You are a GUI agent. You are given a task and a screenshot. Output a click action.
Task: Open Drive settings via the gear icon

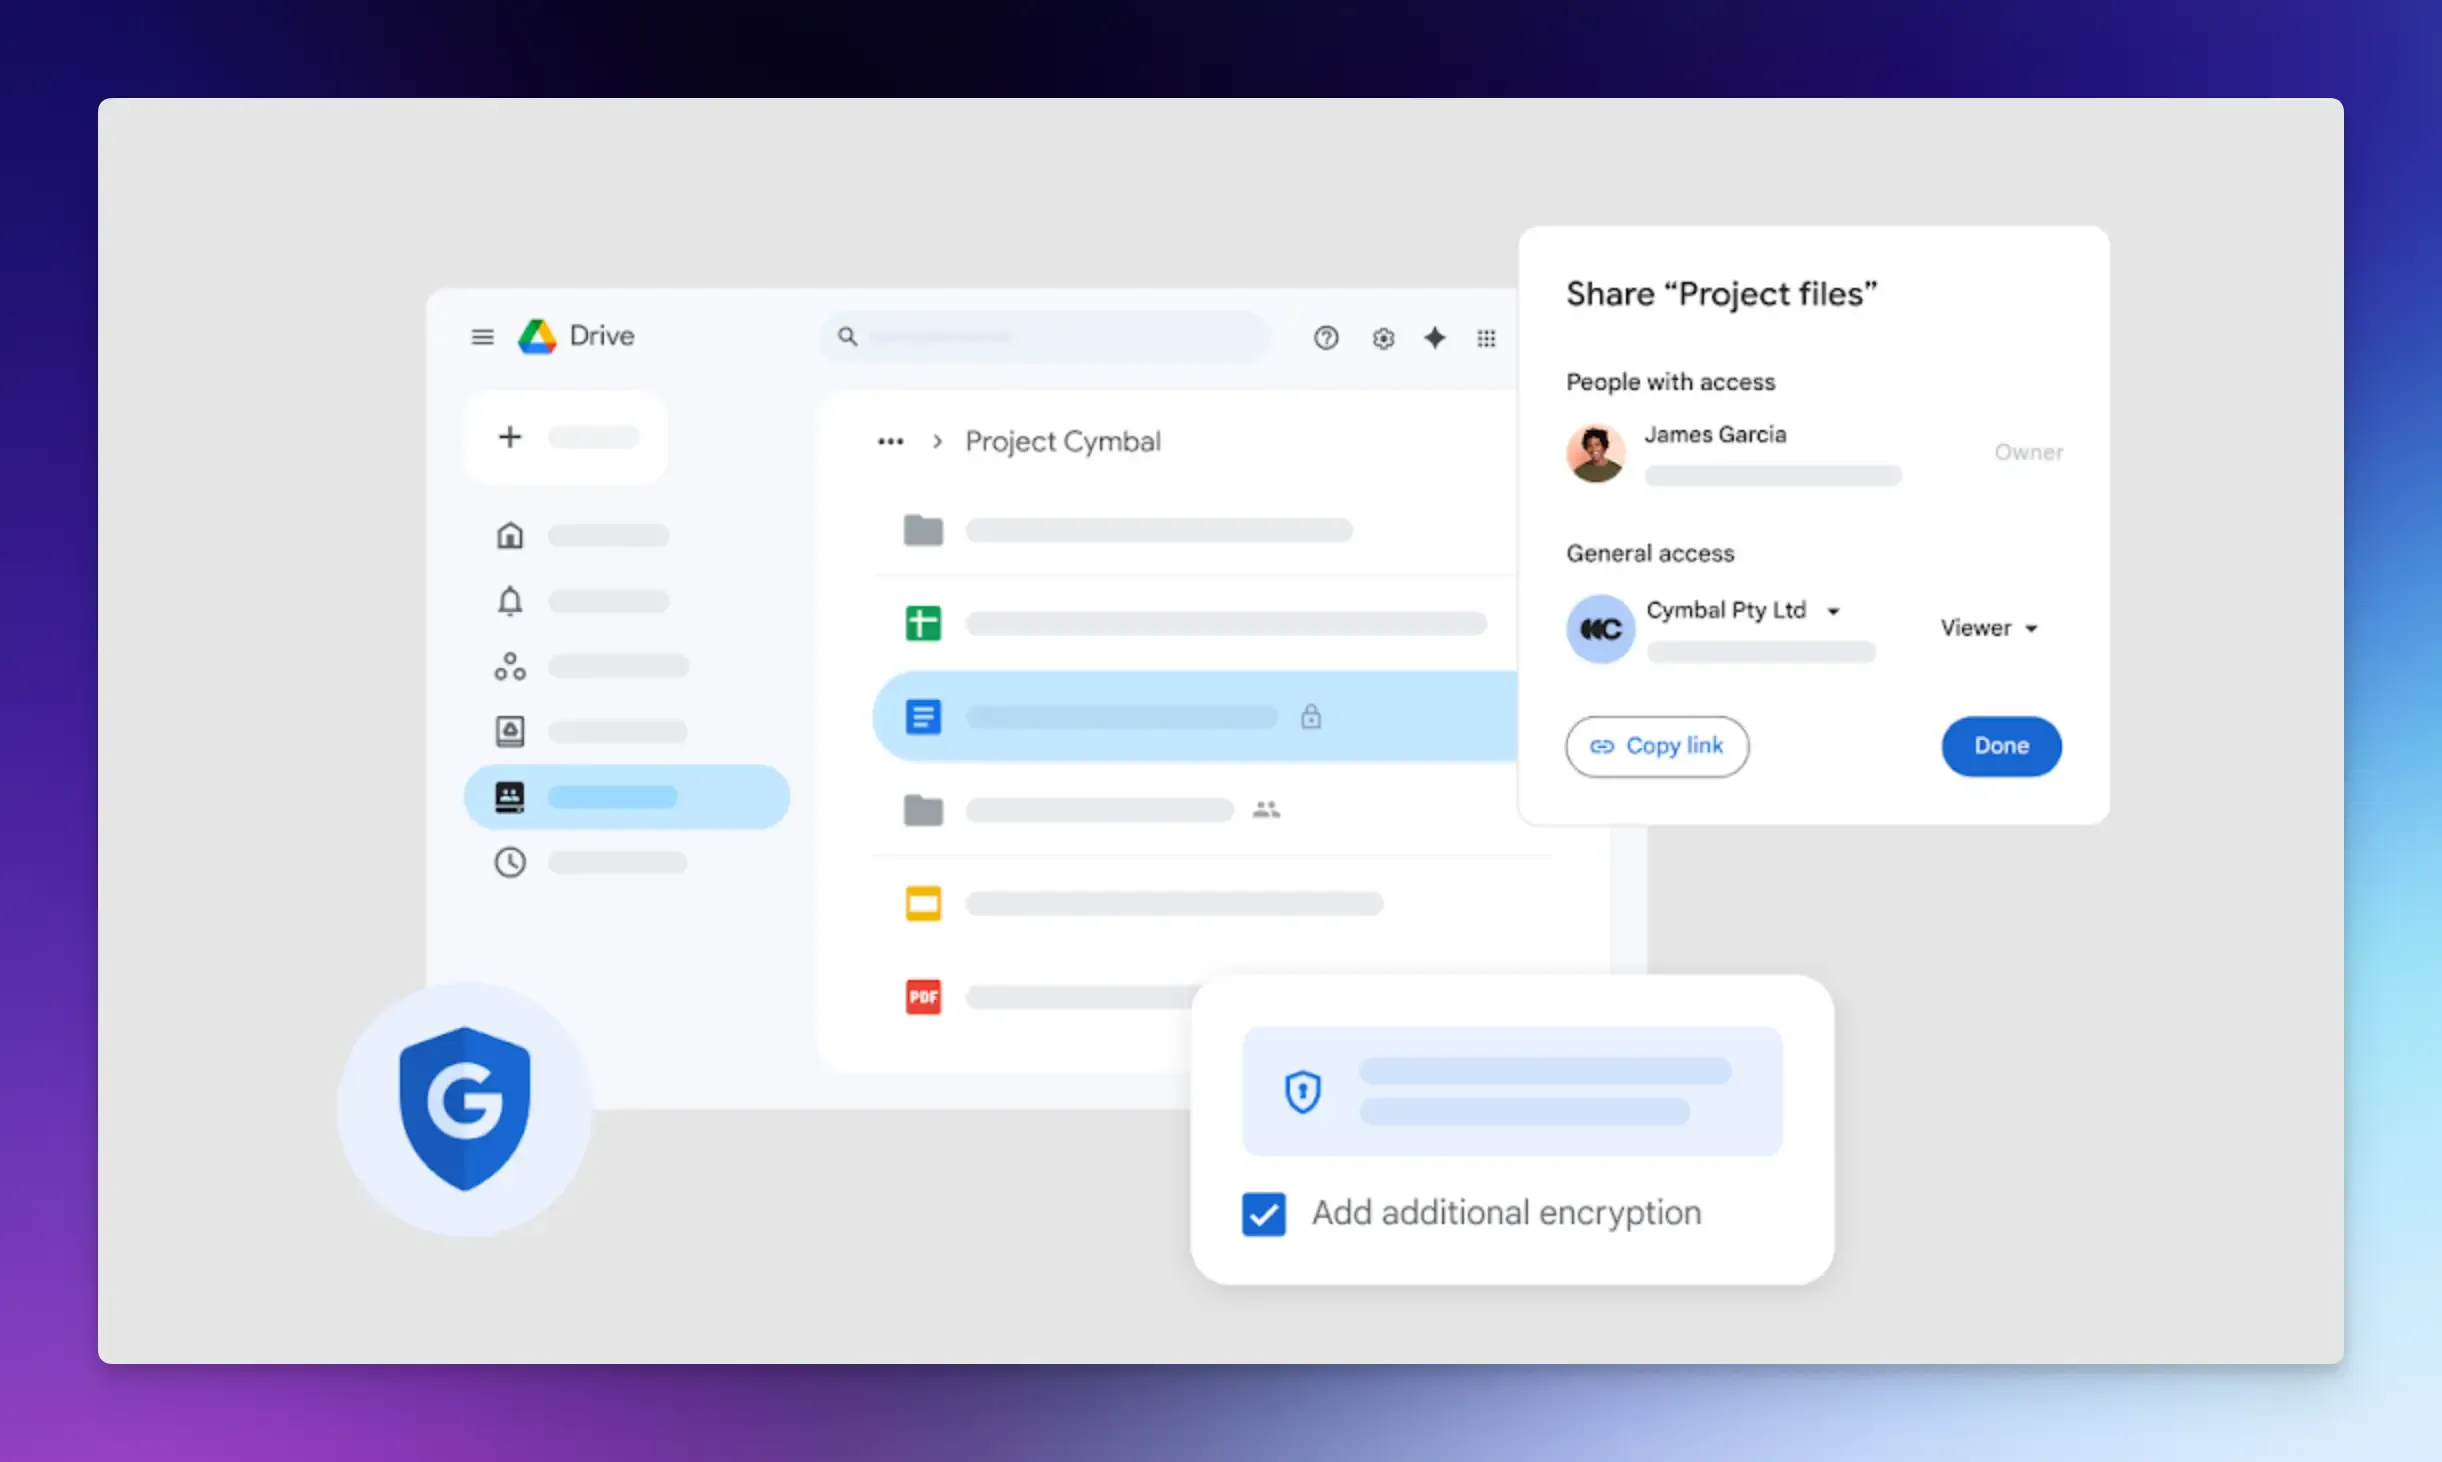[1383, 338]
